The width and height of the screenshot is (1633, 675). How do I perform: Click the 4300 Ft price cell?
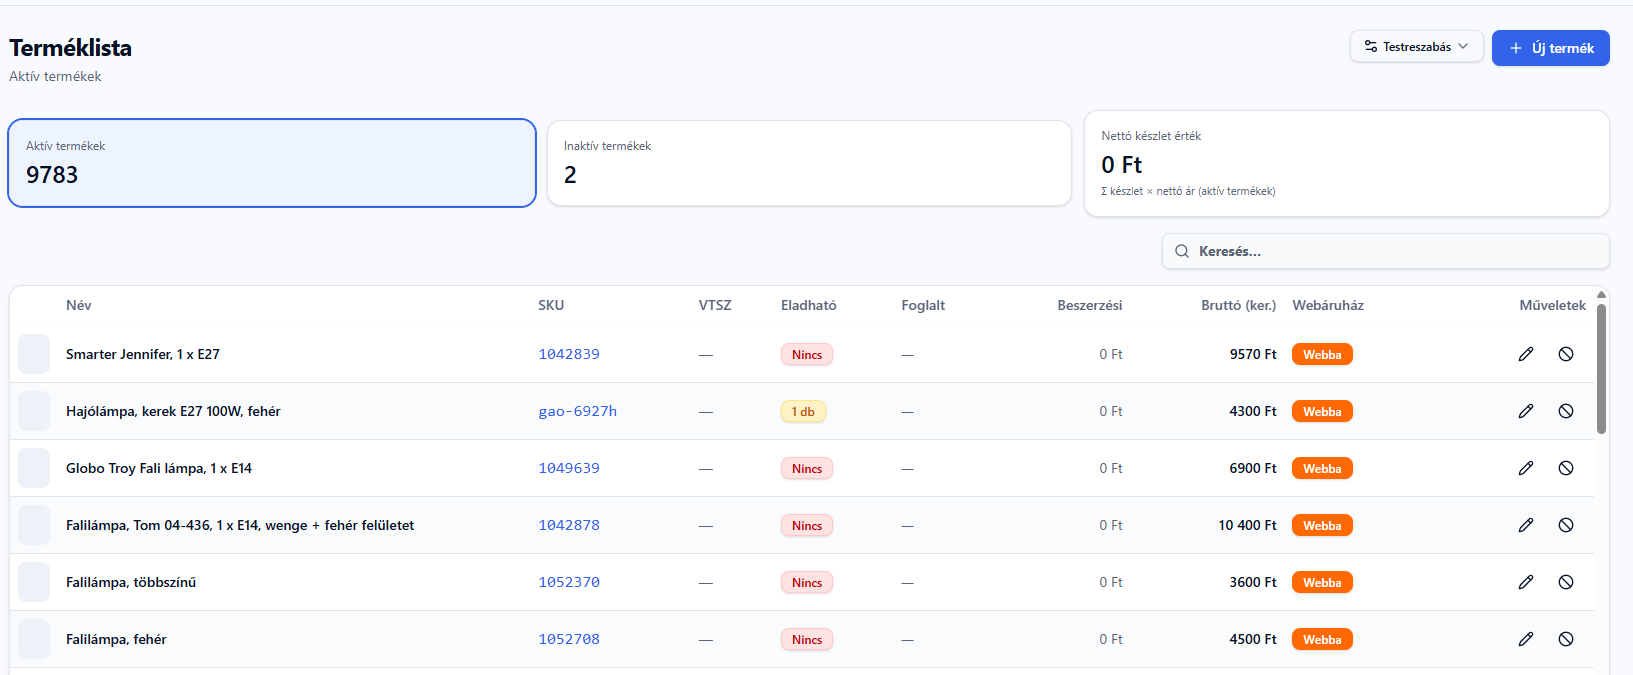1253,411
